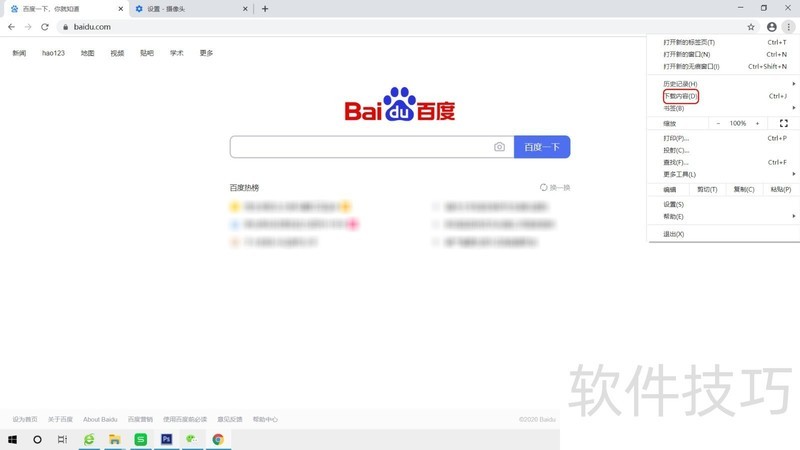
Task: Expand the 更多工具(L) submenu
Action: pos(724,174)
